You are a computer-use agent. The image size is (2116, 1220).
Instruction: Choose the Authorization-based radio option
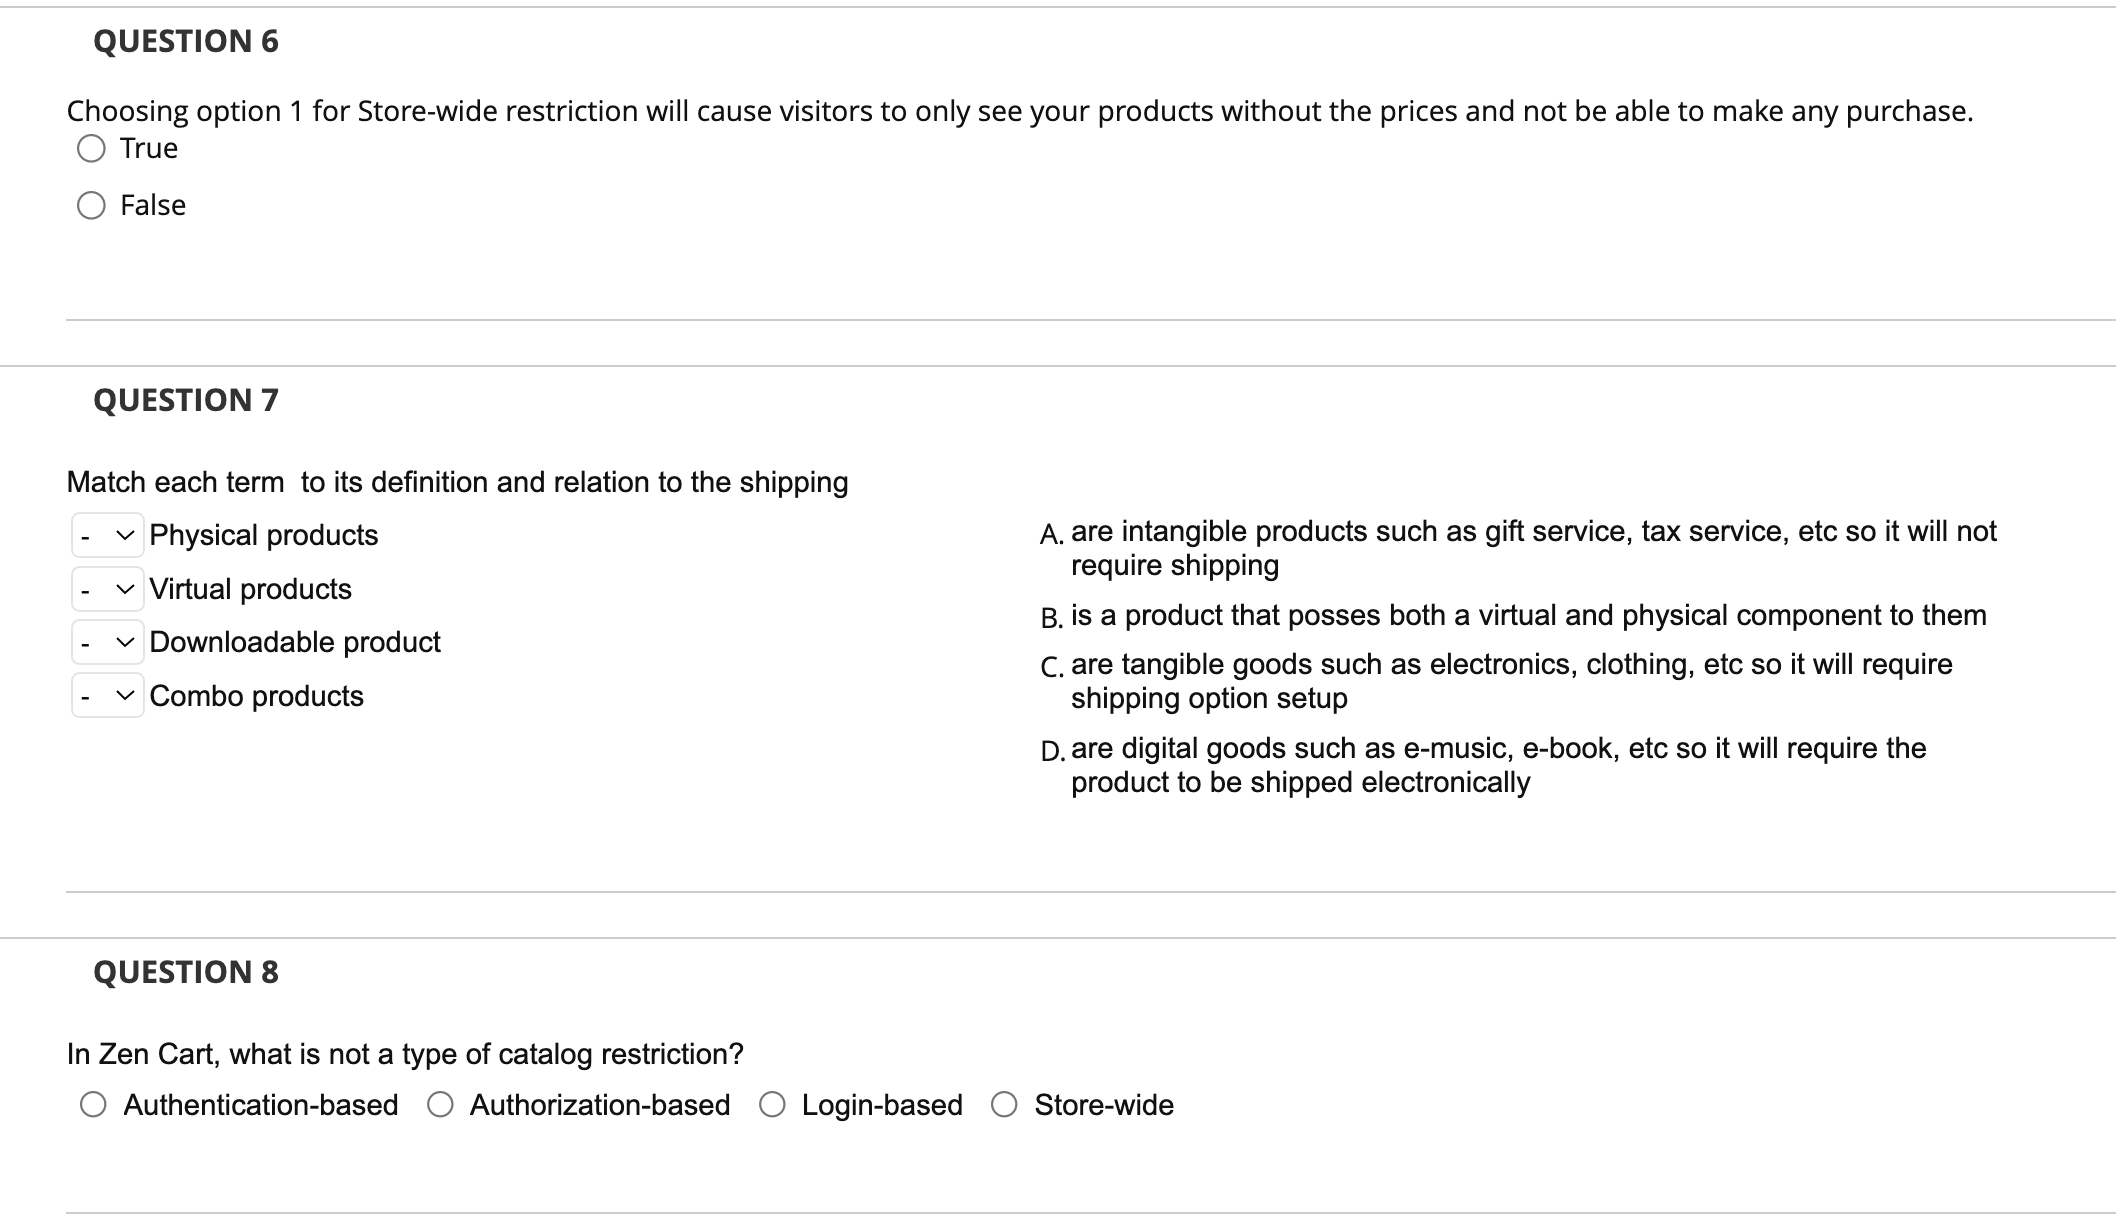[x=440, y=1105]
